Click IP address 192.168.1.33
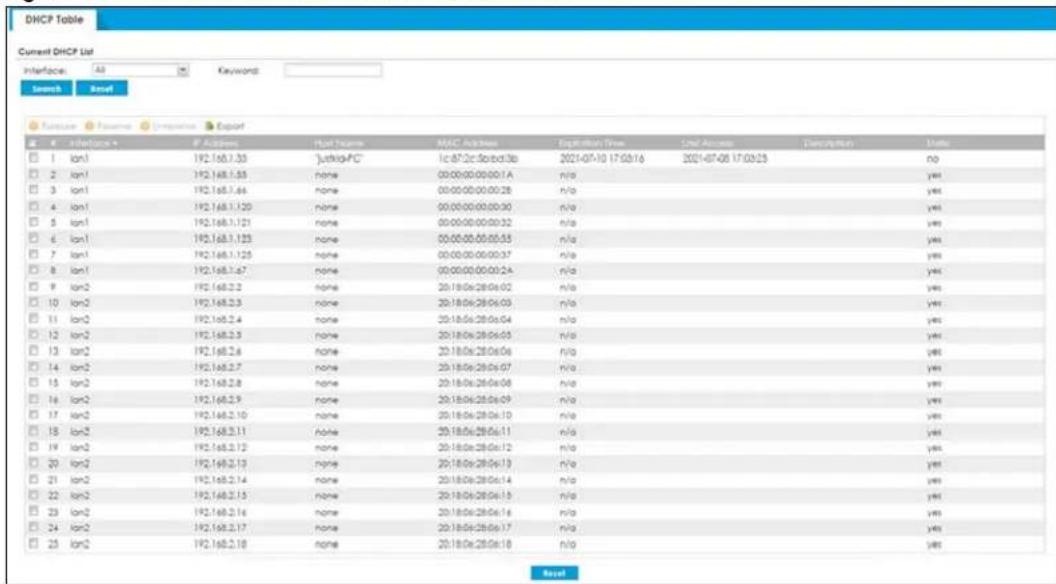 click(x=220, y=159)
